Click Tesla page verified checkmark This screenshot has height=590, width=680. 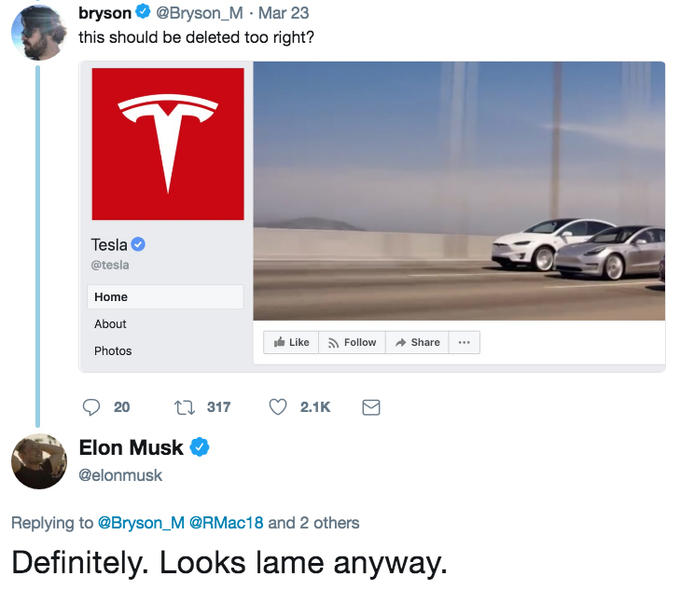138,245
